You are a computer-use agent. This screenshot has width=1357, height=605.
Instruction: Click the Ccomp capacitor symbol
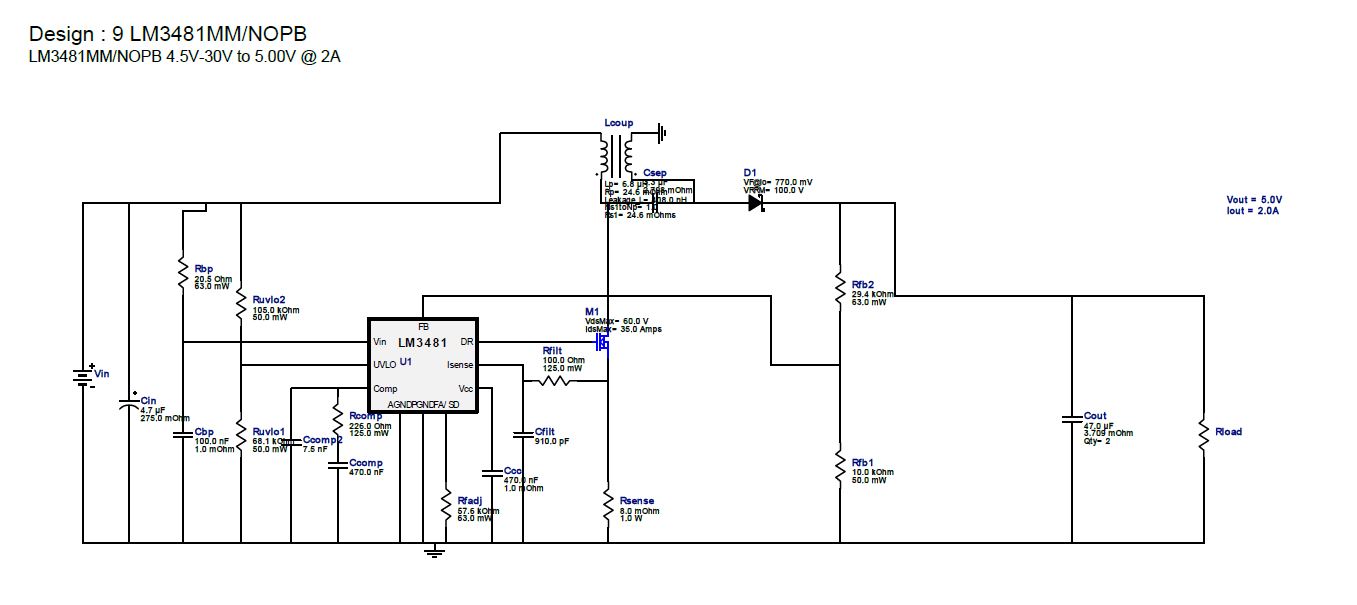point(337,465)
